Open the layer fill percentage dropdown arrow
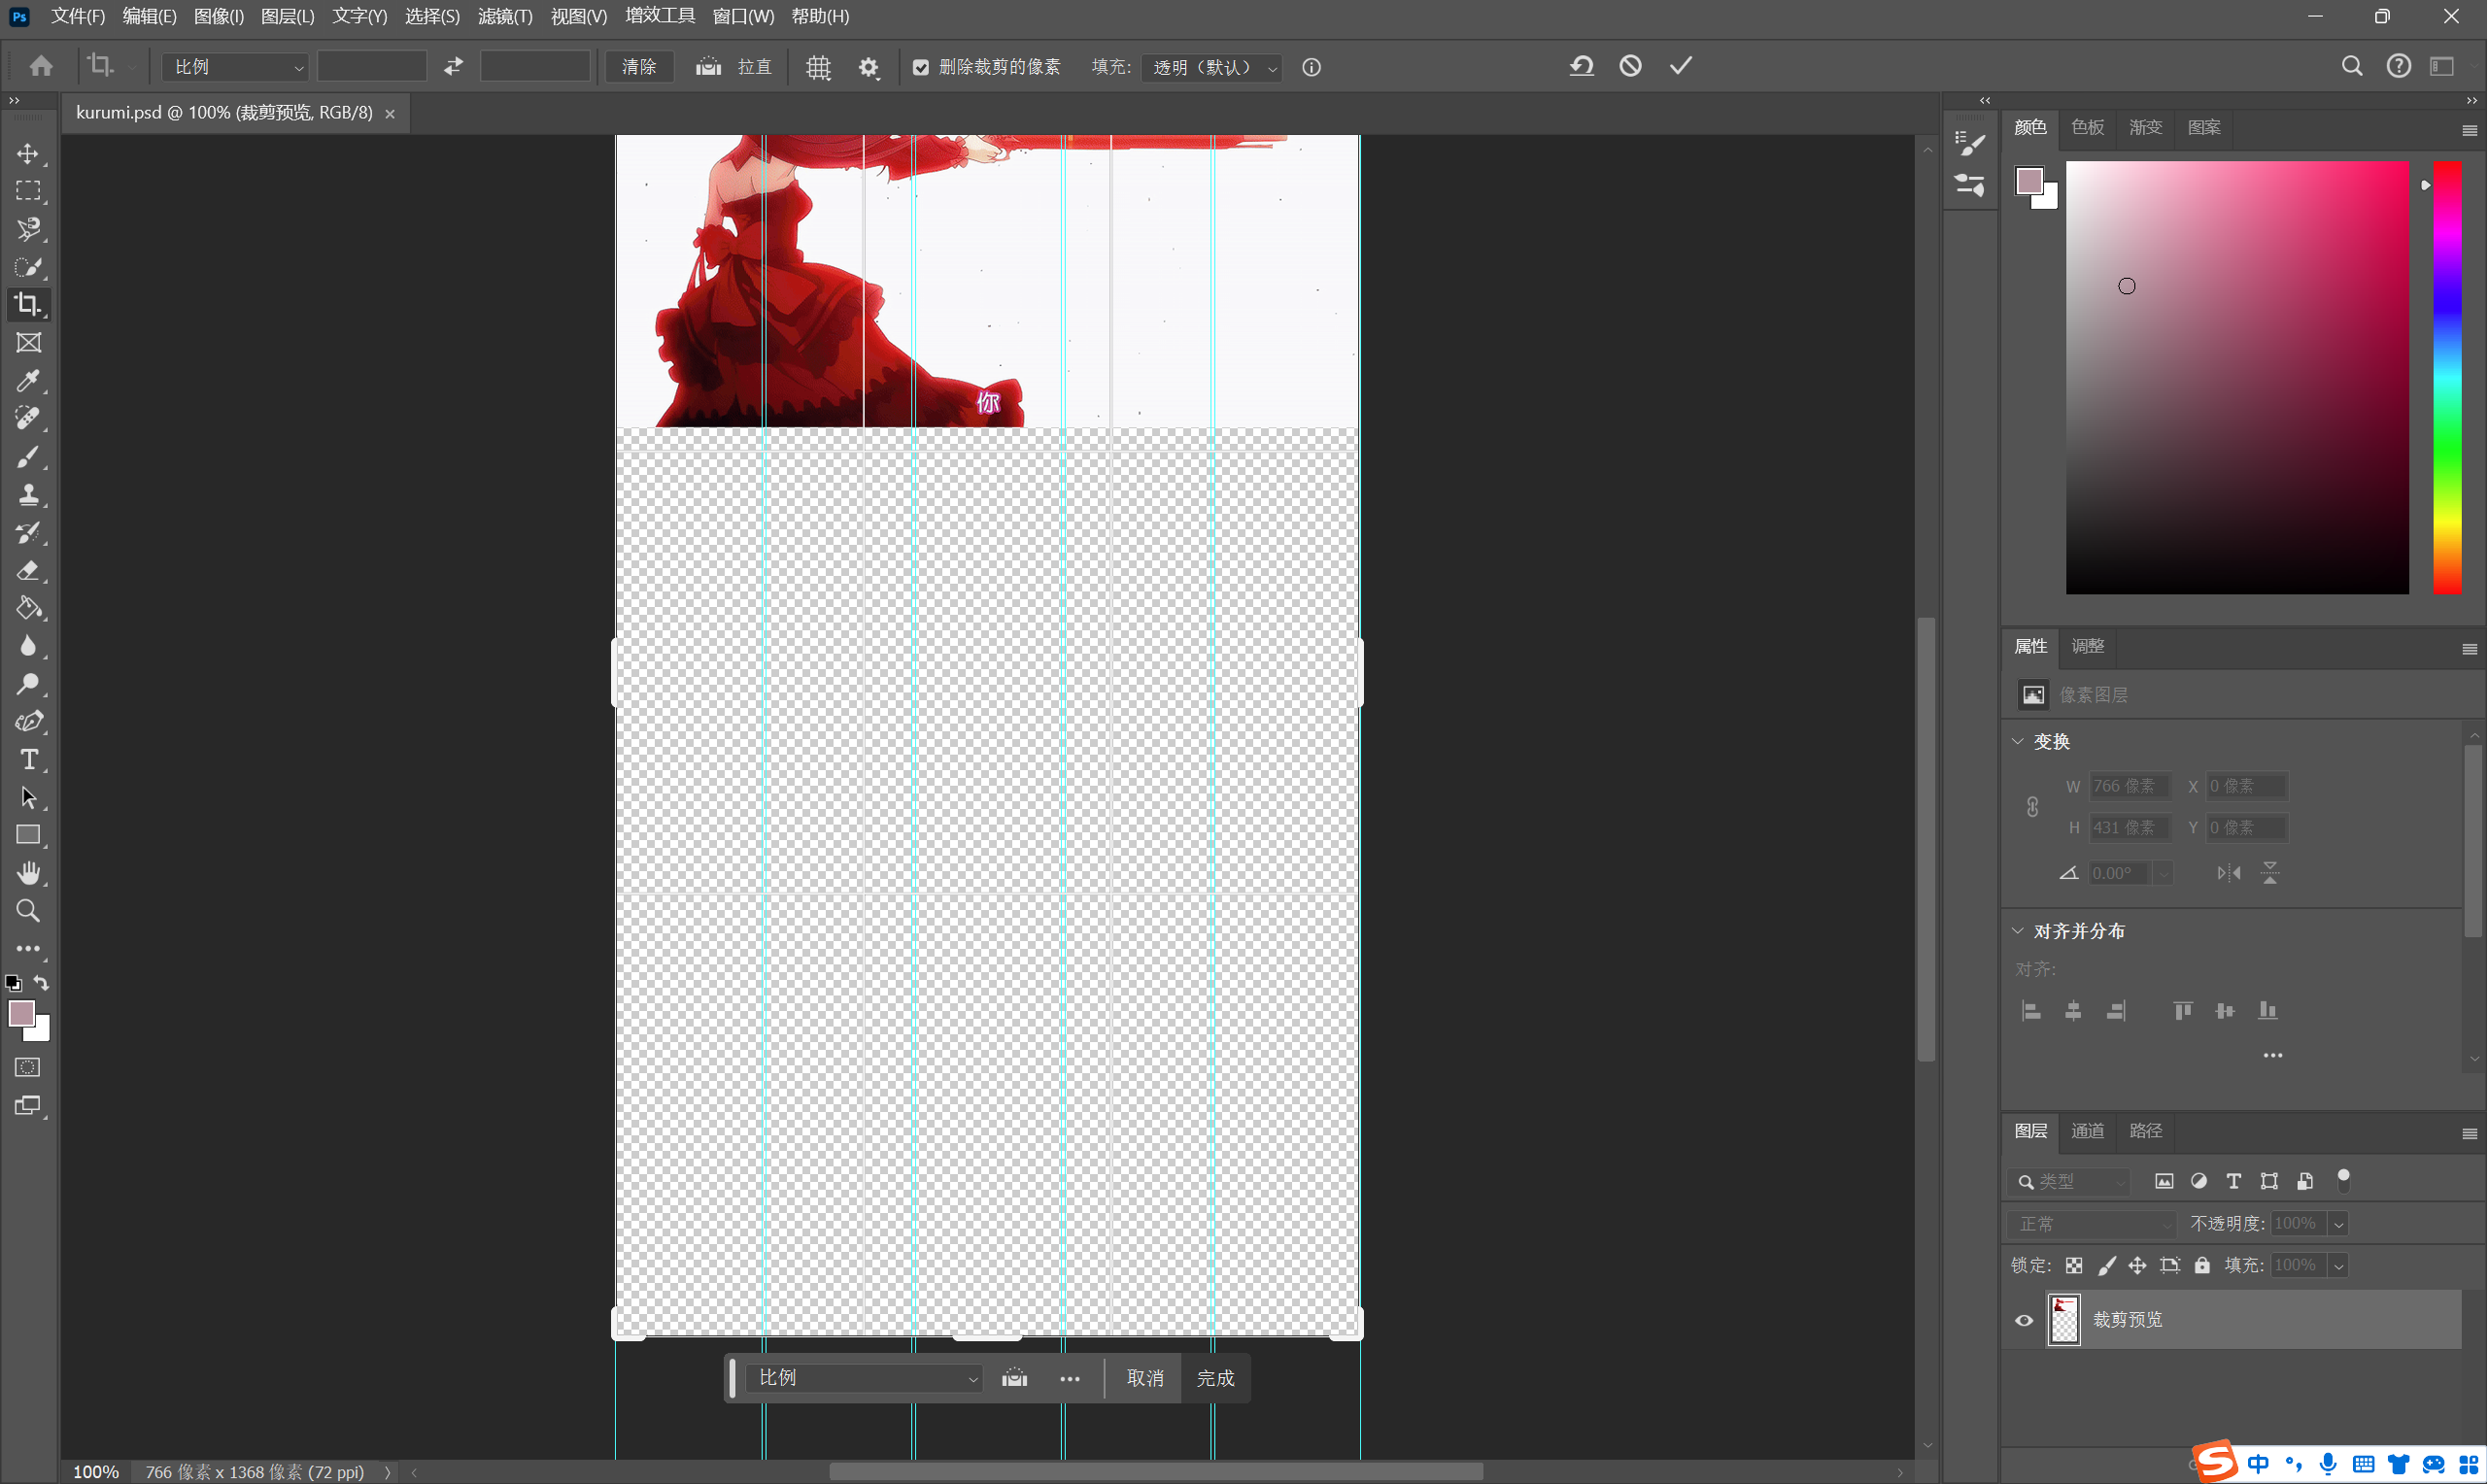 2339,1266
